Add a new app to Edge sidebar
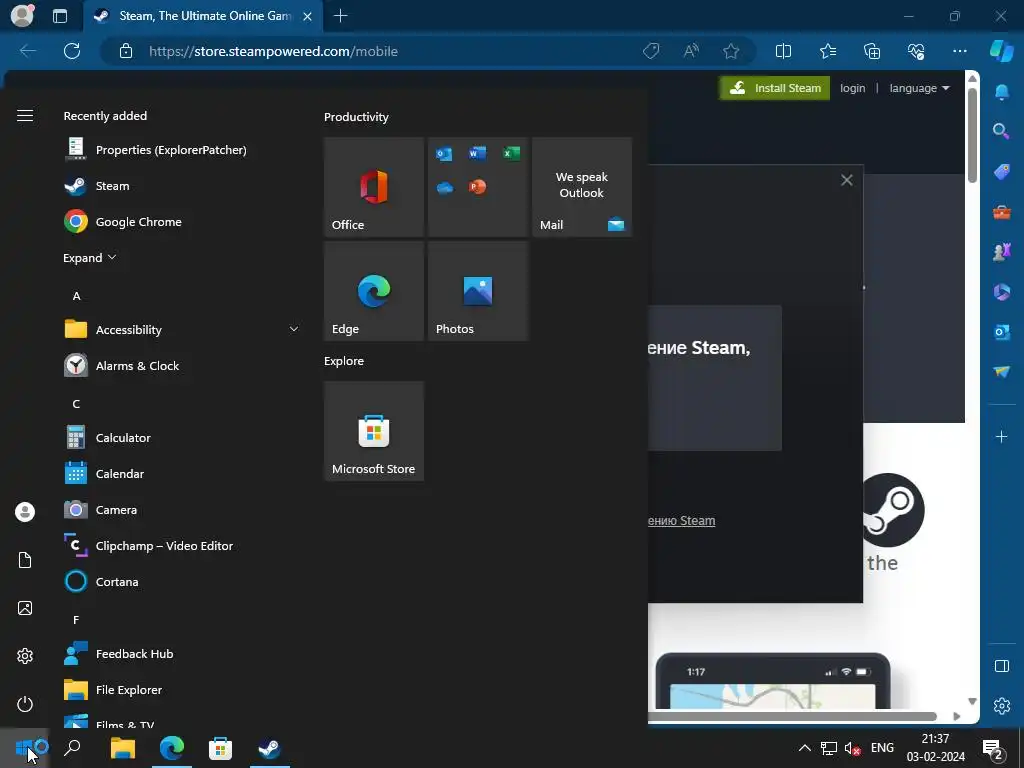The height and width of the screenshot is (768, 1024). pos(1001,436)
